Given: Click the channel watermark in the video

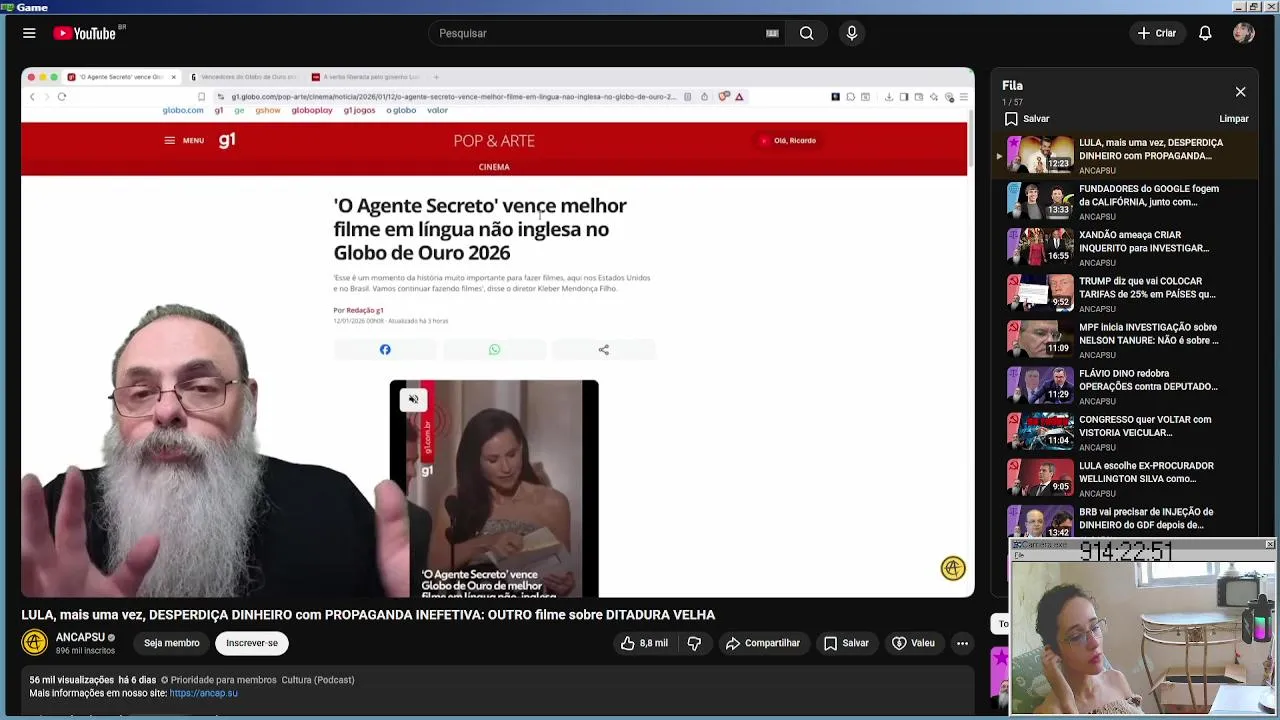Looking at the screenshot, I should tap(953, 568).
